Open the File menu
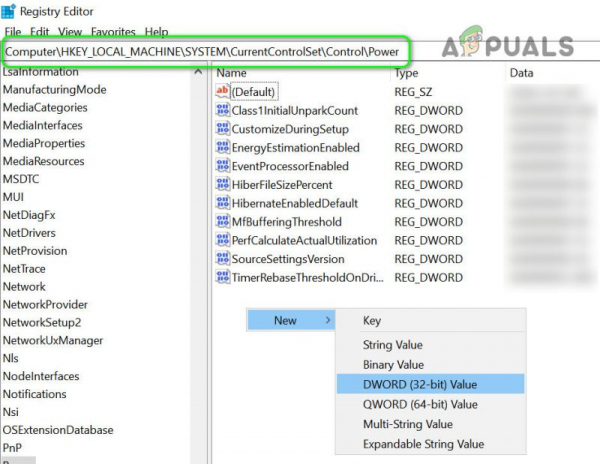This screenshot has width=600, height=464. click(x=13, y=32)
